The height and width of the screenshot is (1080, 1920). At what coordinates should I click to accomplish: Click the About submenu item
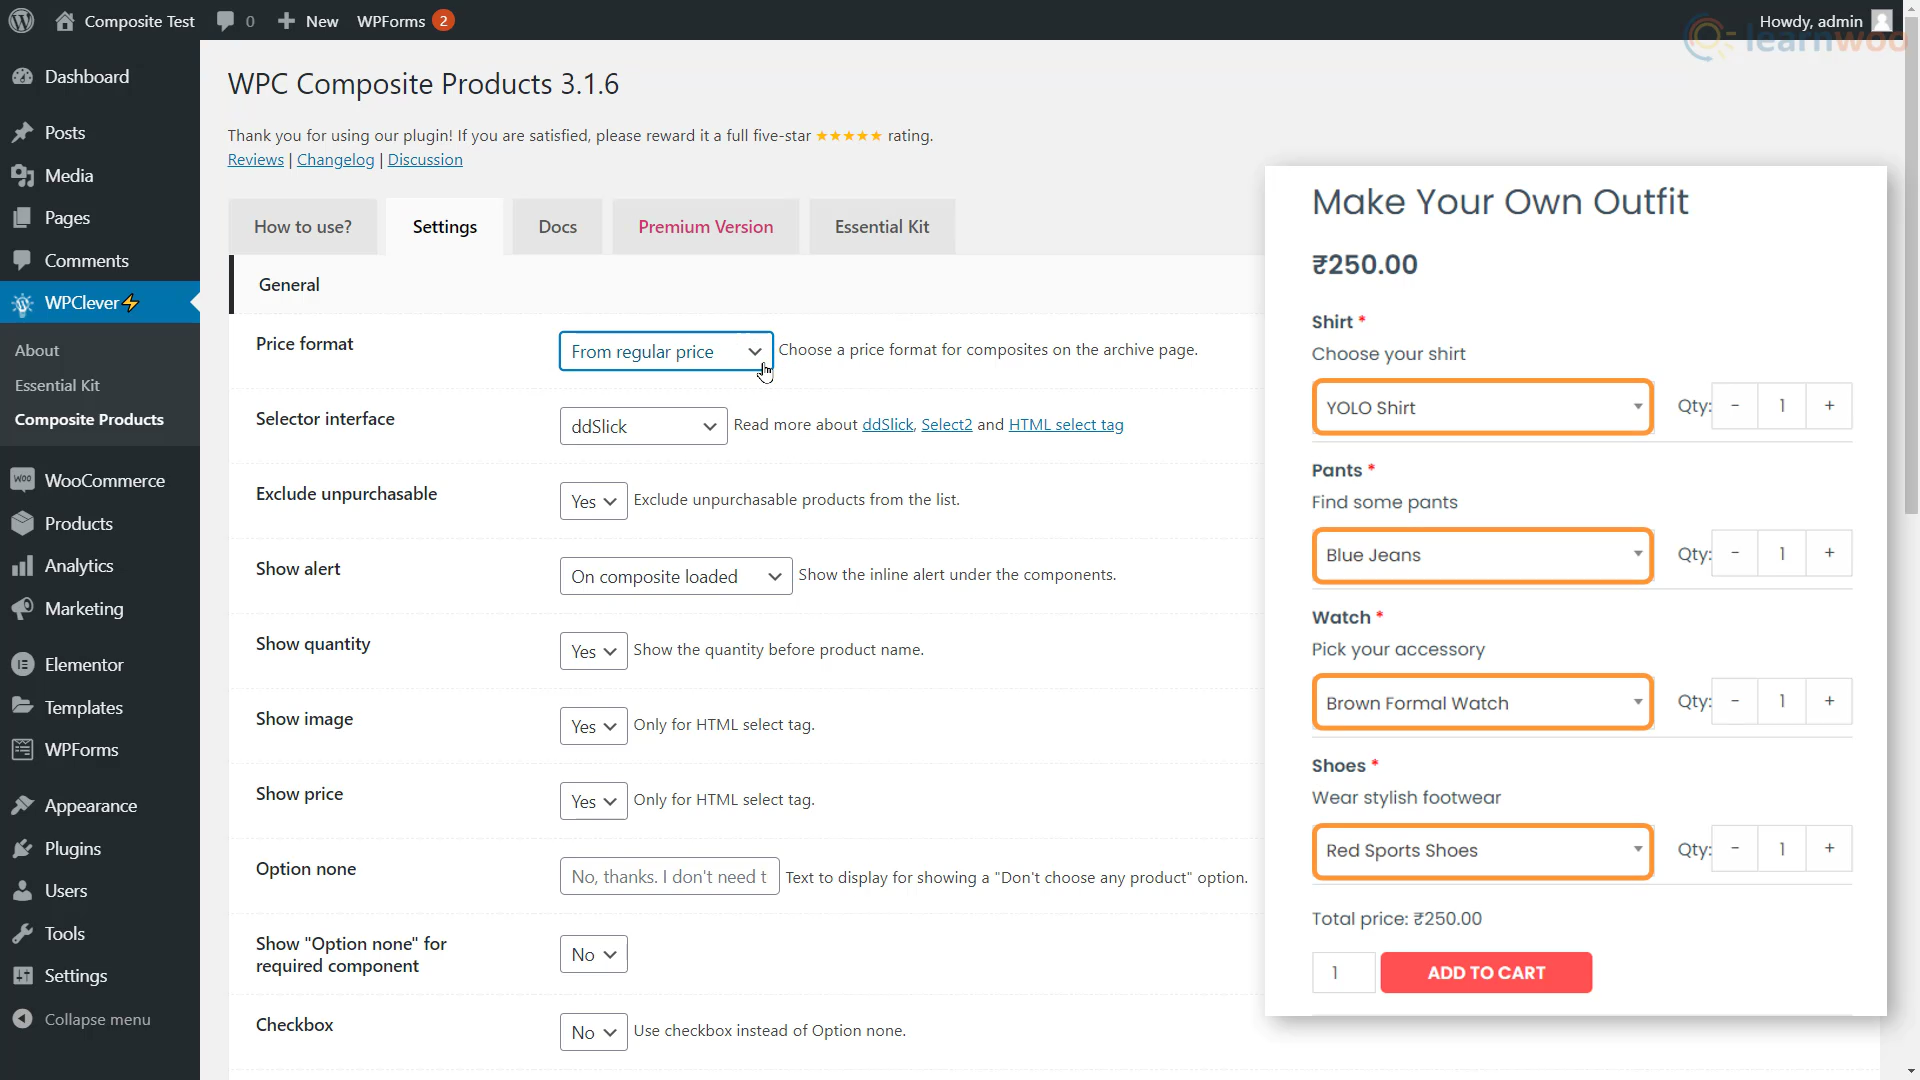37,350
